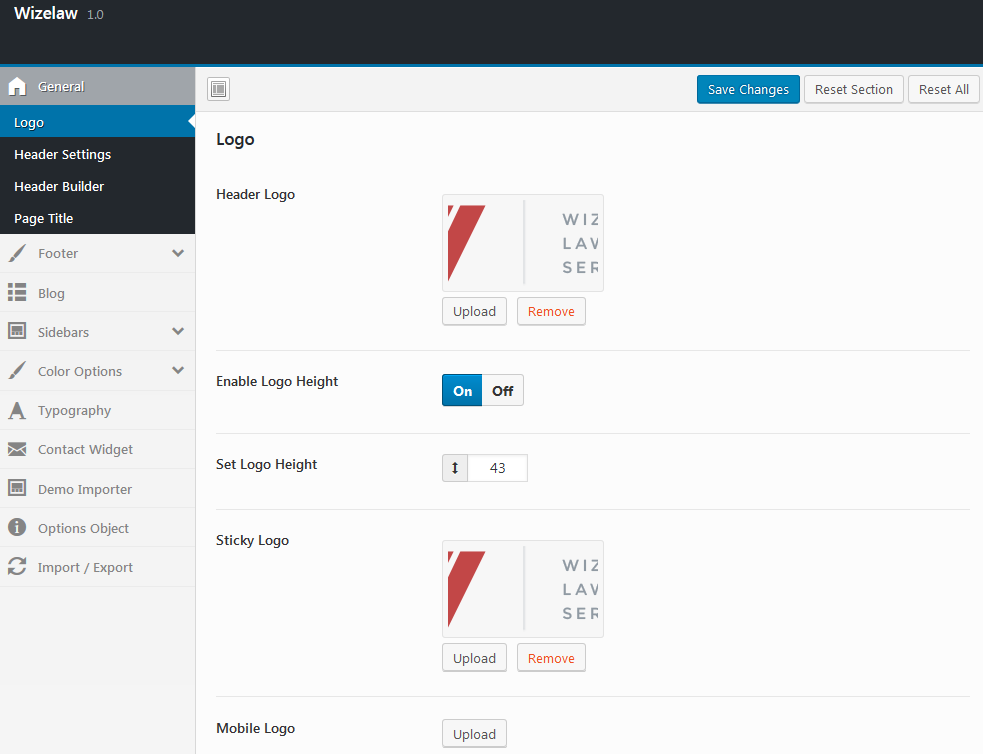Remove the Sticky Logo image
This screenshot has width=983, height=754.
point(551,658)
